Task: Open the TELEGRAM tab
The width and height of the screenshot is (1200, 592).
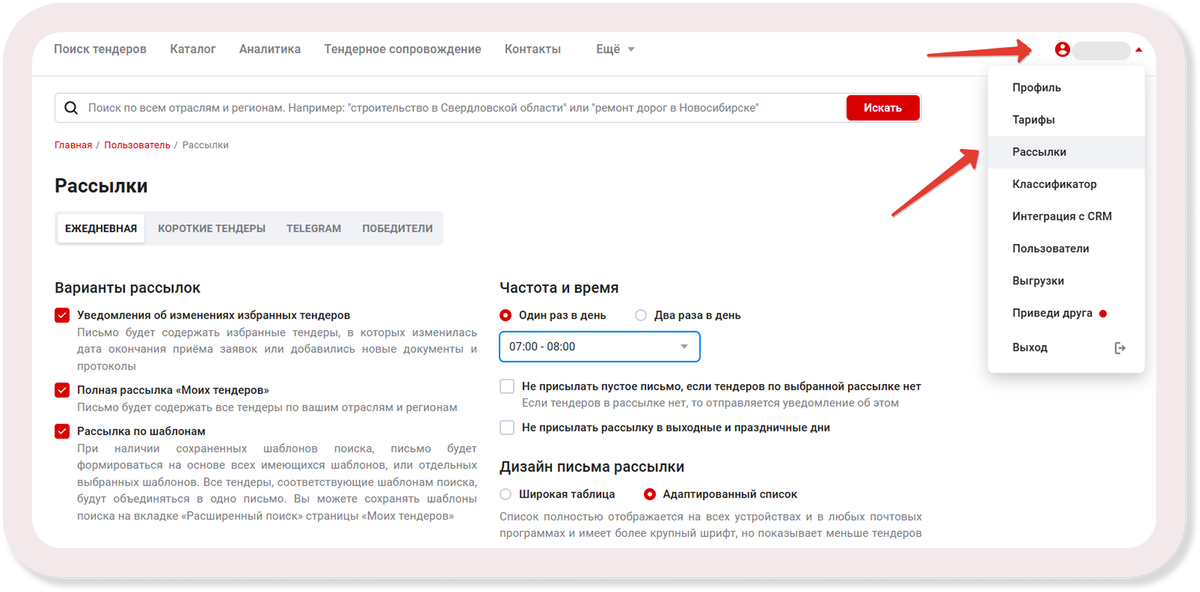Action: 314,228
